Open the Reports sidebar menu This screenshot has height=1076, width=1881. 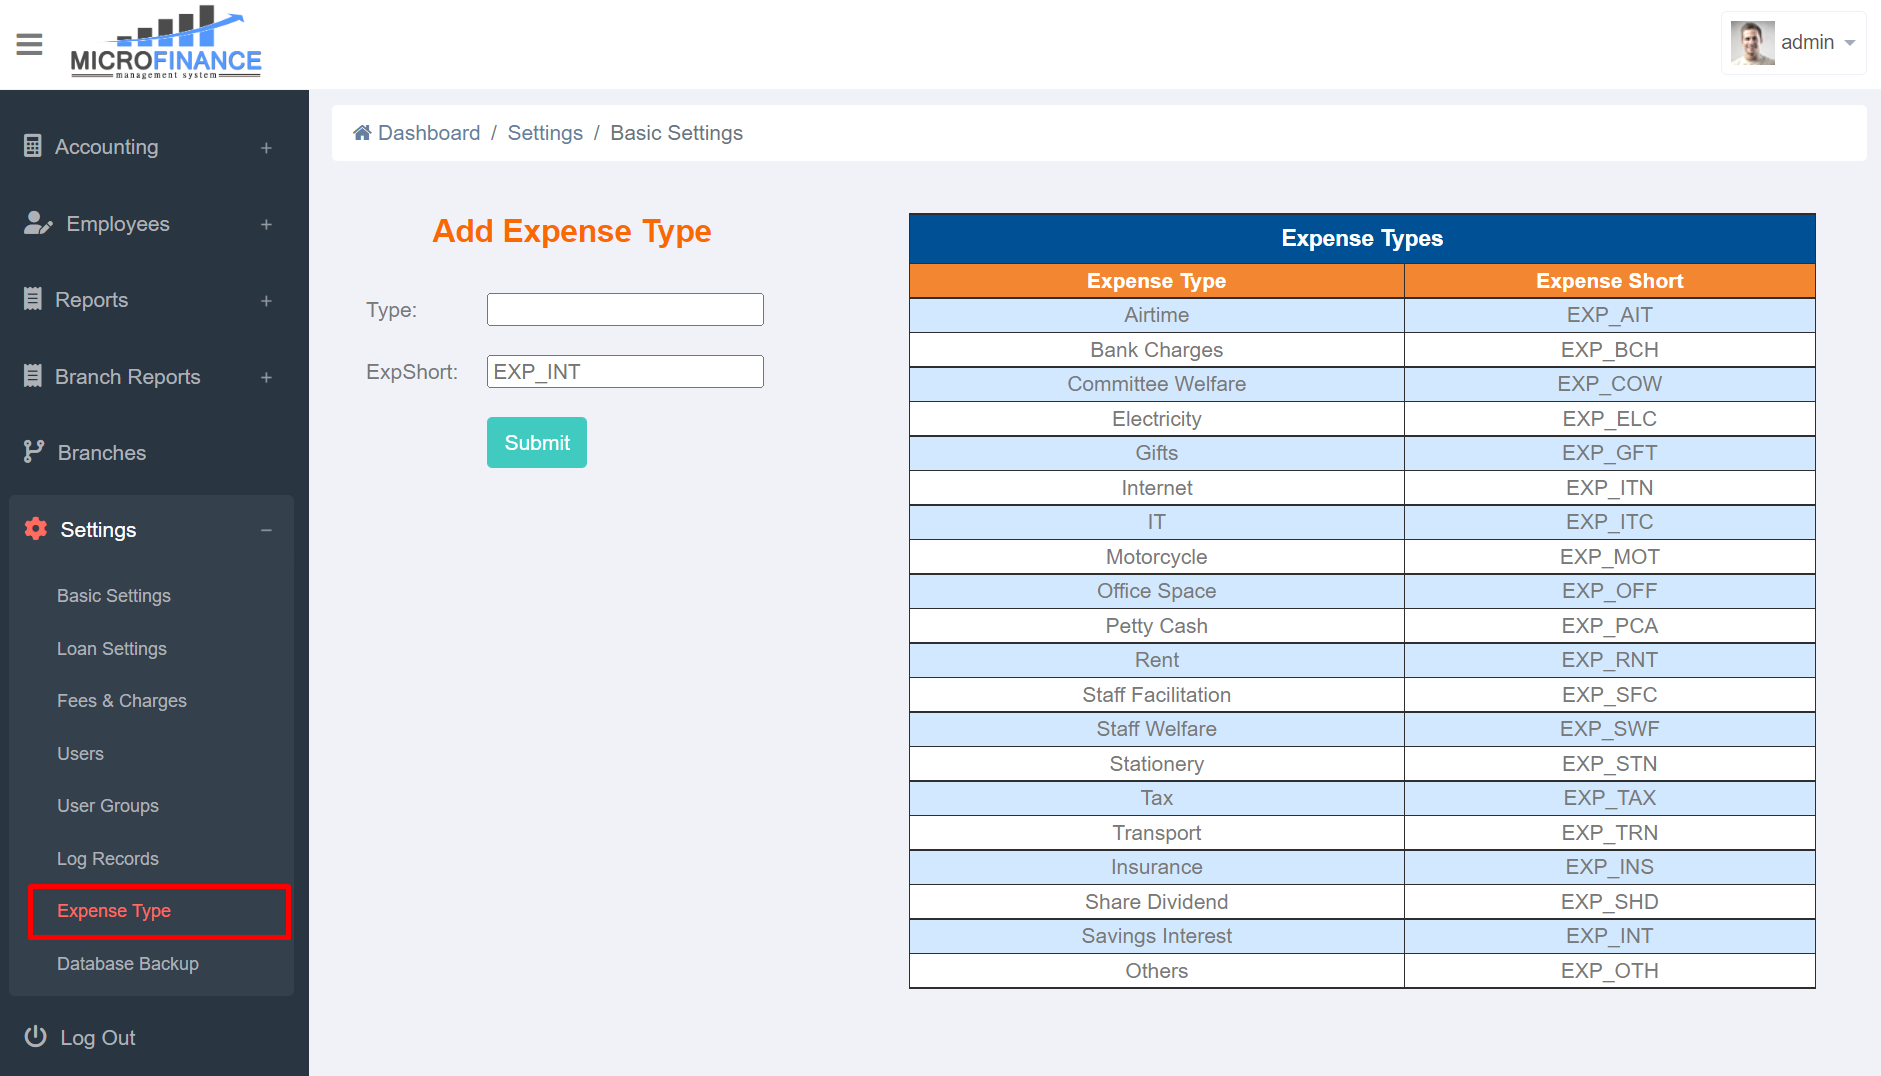pos(151,300)
